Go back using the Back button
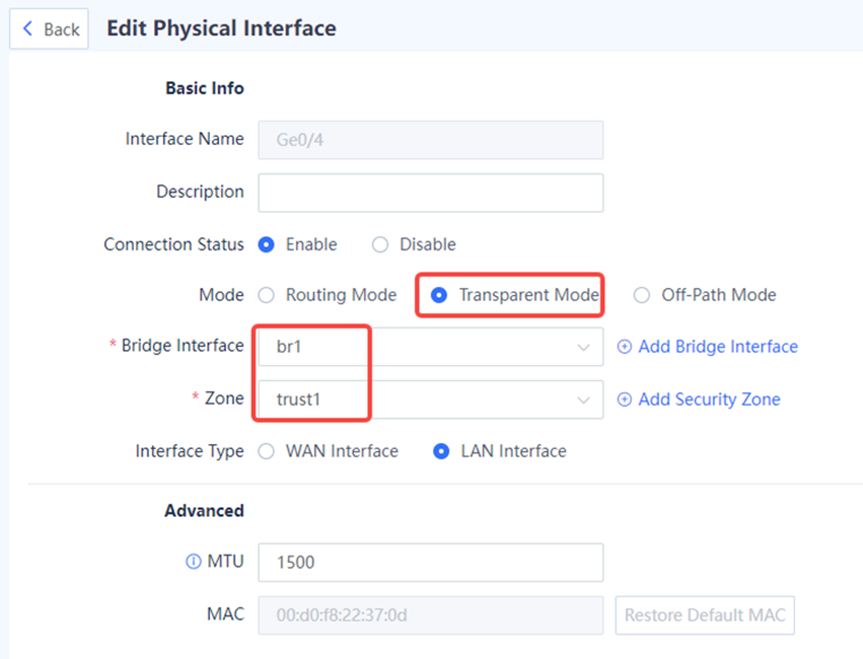The width and height of the screenshot is (863, 659). tap(49, 29)
